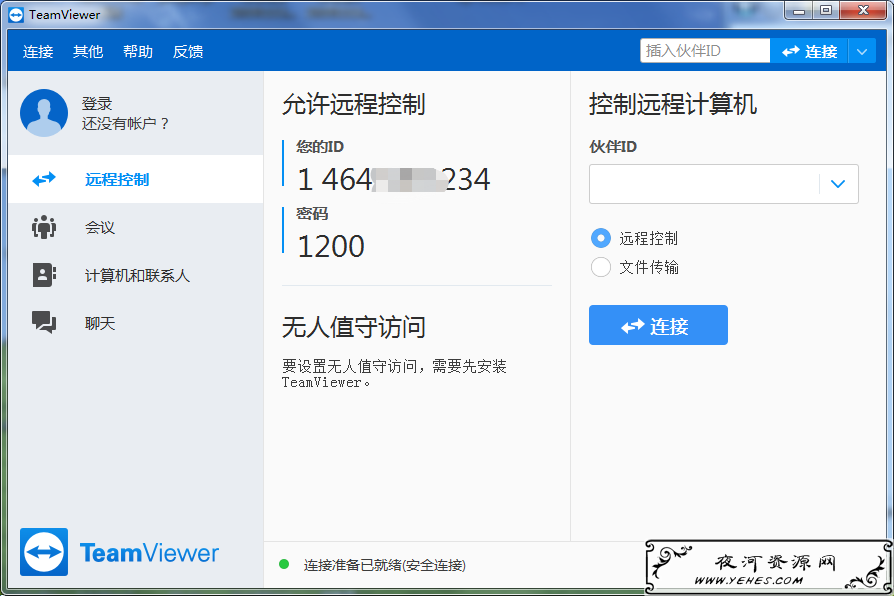Click the TeamViewer logo at sidebar bottom

click(120, 552)
